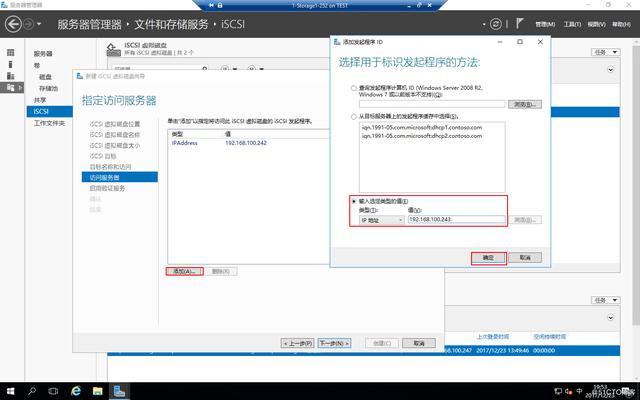640x400 pixels.
Task: Click 取消 in the iSCSI virtual disk wizard
Action: click(419, 343)
